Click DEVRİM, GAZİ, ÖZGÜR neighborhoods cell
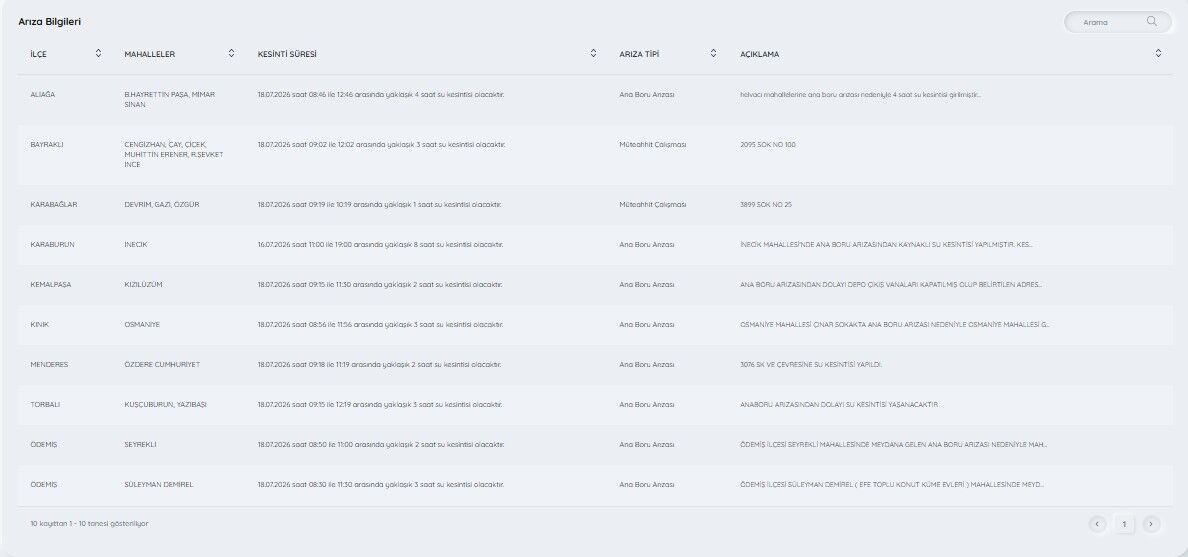 point(162,205)
